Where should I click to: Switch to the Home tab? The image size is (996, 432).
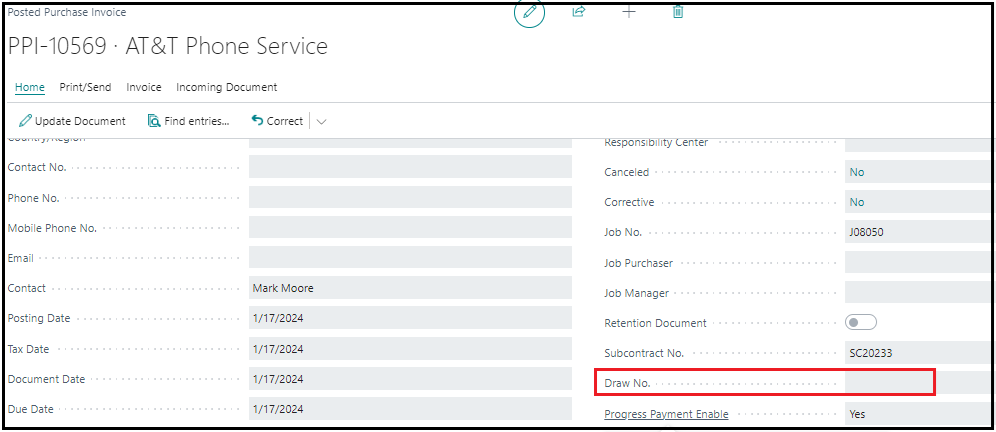(29, 87)
